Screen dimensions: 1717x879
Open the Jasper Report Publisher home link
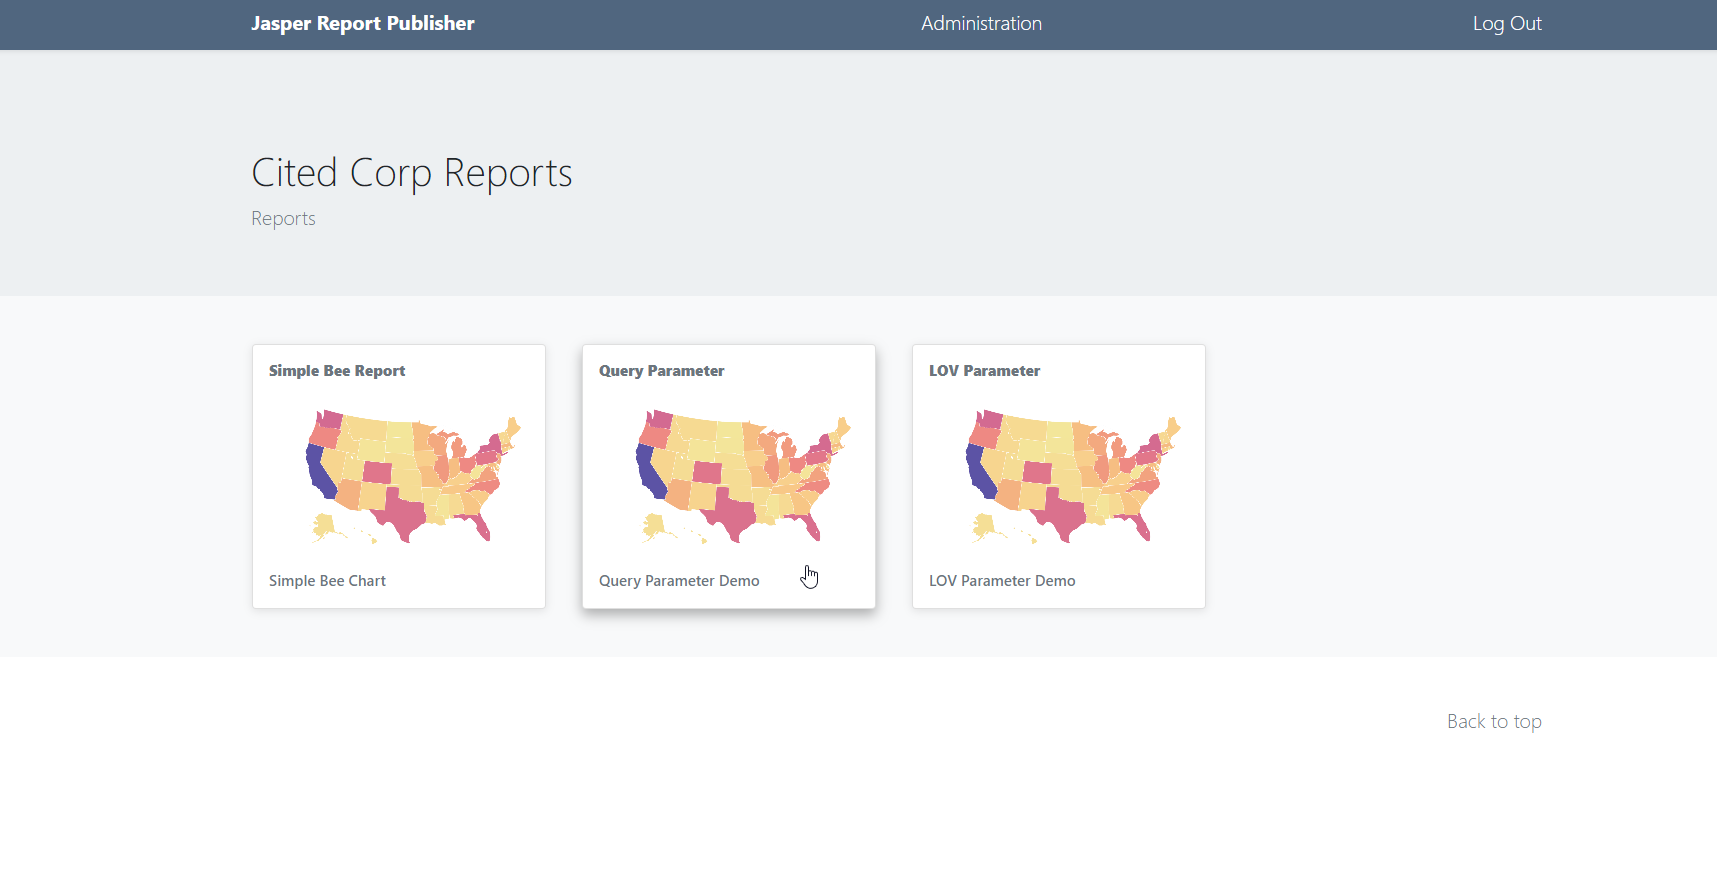point(362,23)
